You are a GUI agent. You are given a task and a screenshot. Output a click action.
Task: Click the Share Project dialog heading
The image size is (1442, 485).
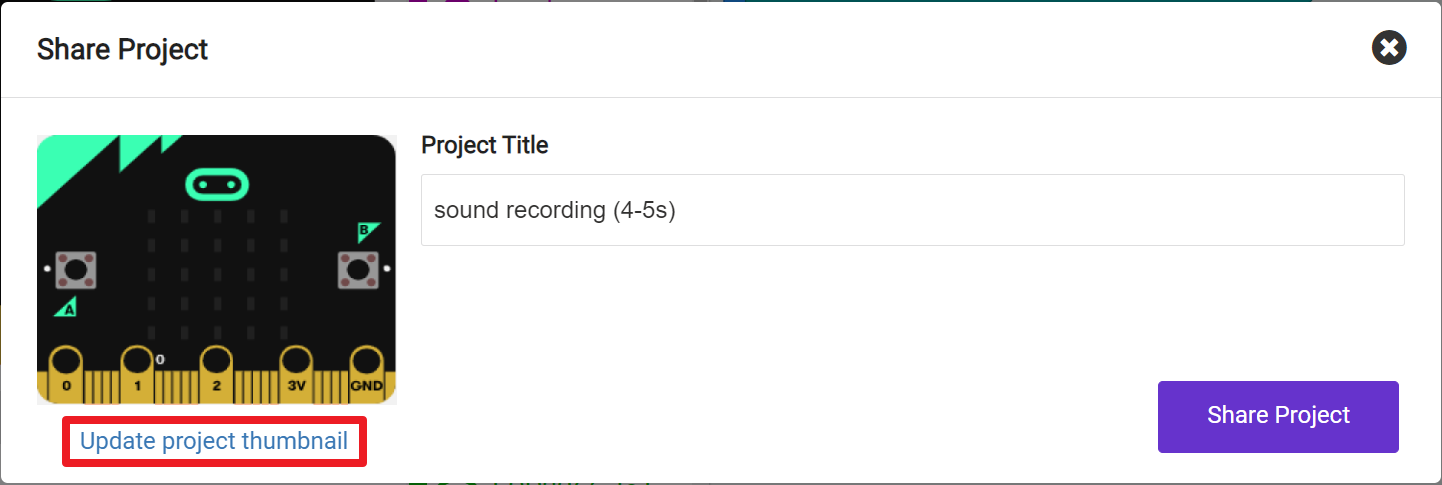click(122, 49)
